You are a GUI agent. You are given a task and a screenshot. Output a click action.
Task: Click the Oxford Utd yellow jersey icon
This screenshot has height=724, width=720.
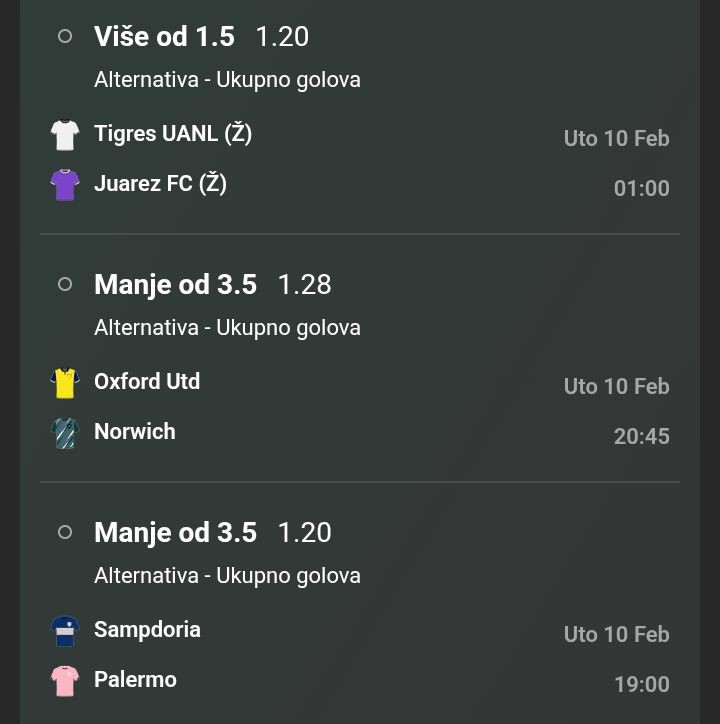tap(65, 383)
